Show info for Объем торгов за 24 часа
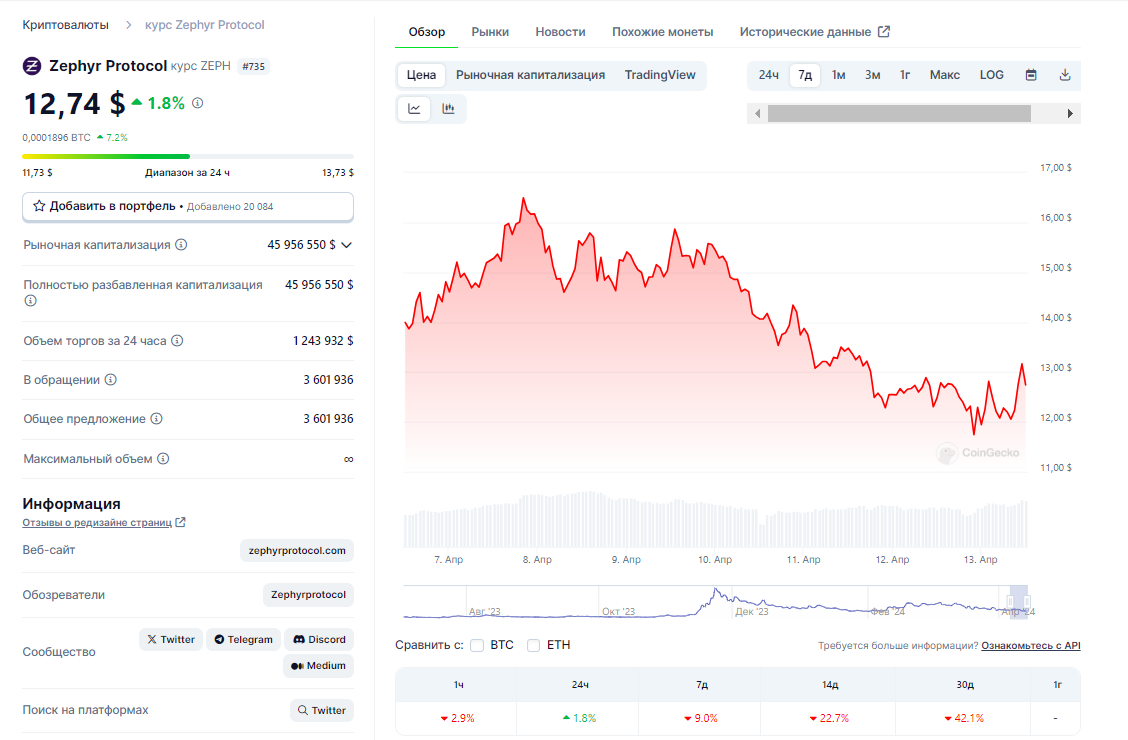 tap(177, 340)
